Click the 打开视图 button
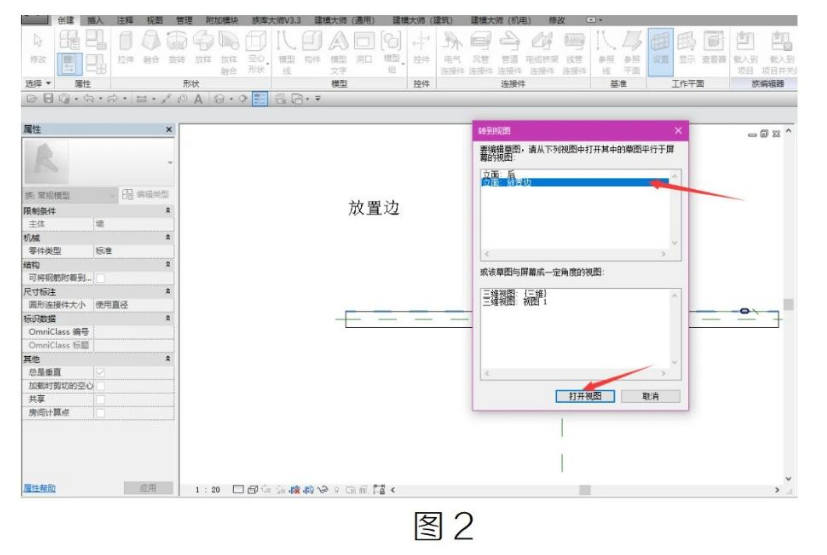Viewport: 827px width, 555px height. coord(585,396)
